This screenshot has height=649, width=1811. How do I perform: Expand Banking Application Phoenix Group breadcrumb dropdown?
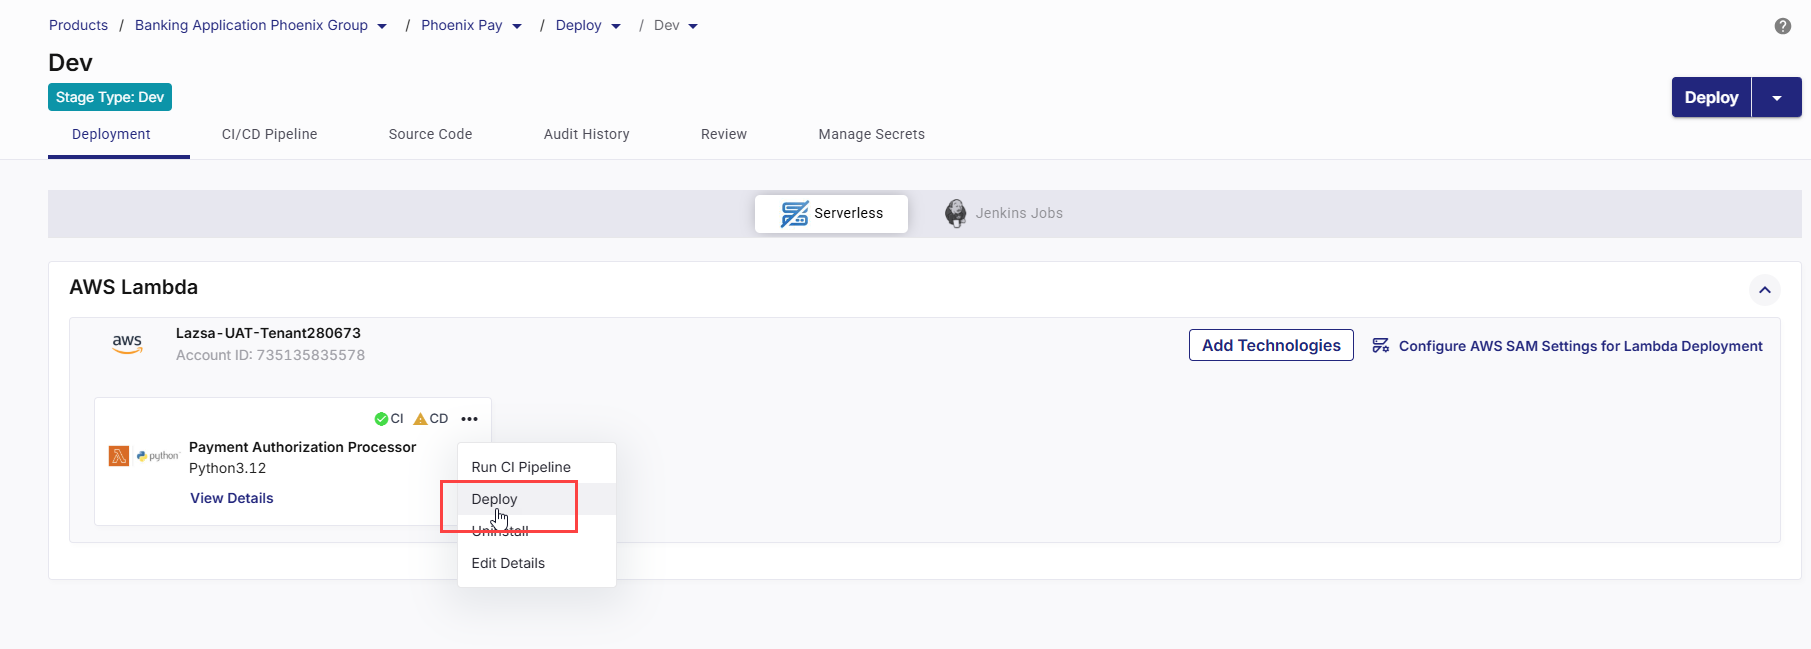pos(382,27)
